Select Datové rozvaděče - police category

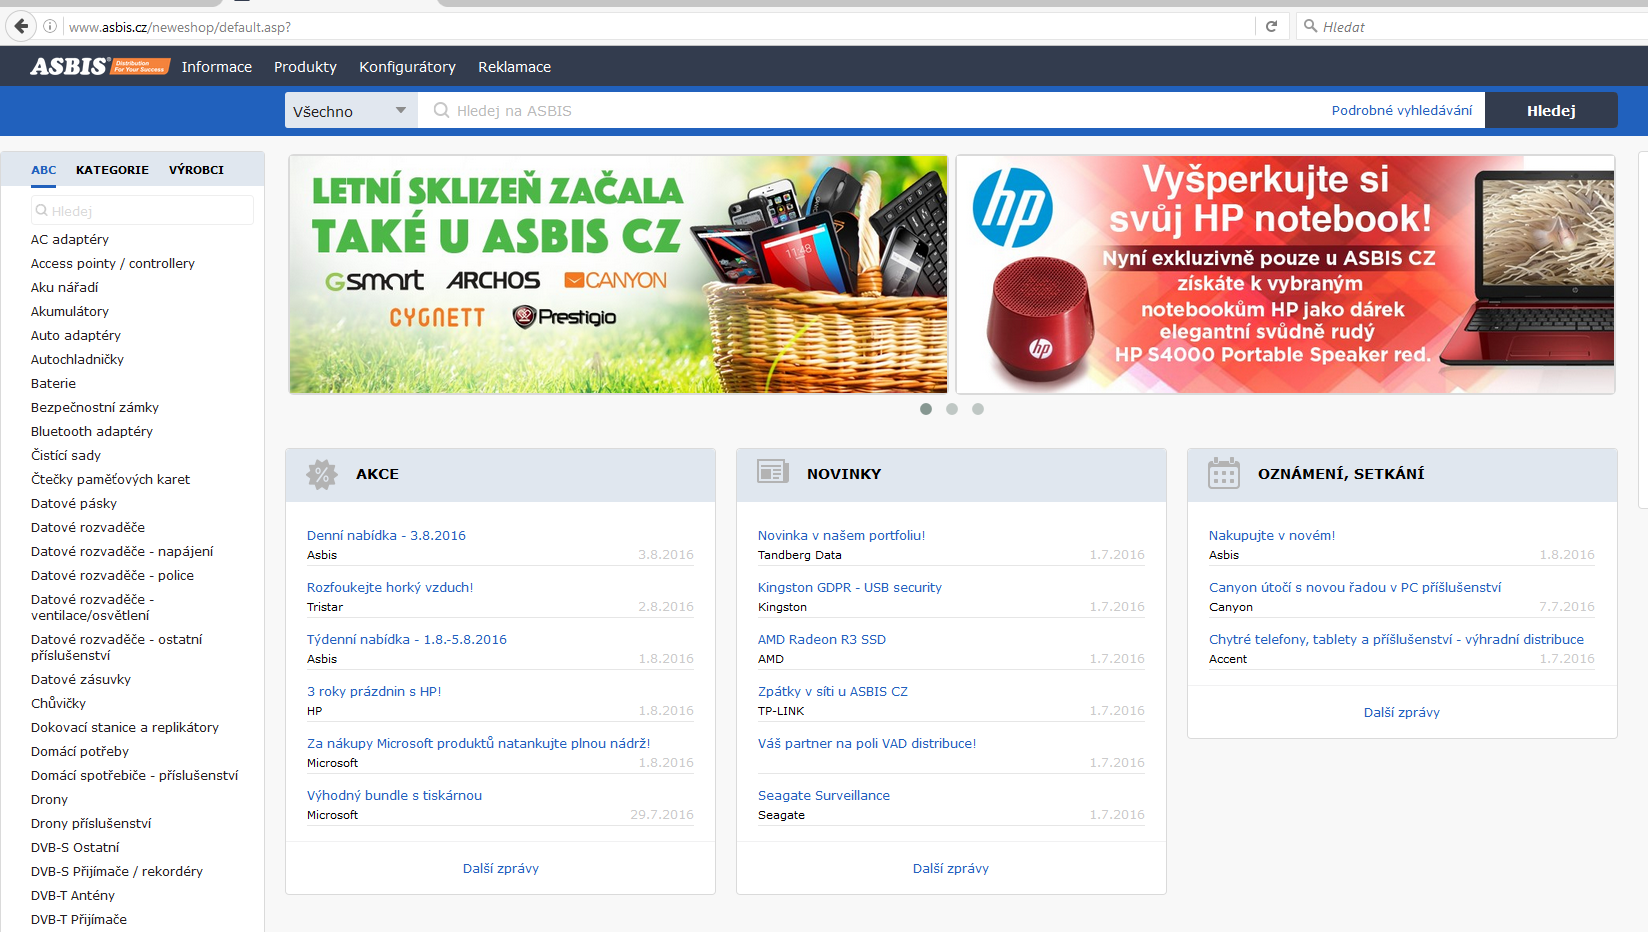coord(112,576)
